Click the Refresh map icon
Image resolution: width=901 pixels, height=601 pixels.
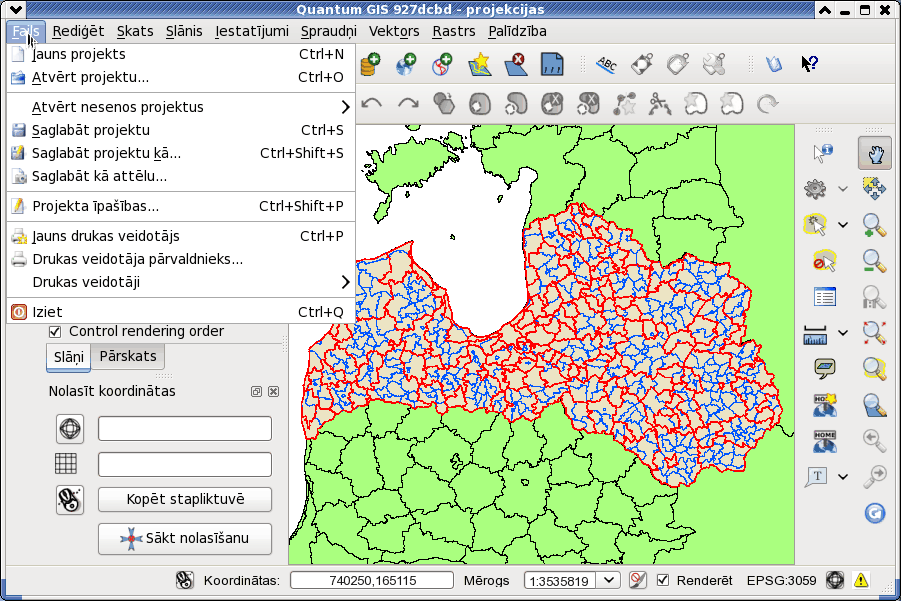click(875, 513)
